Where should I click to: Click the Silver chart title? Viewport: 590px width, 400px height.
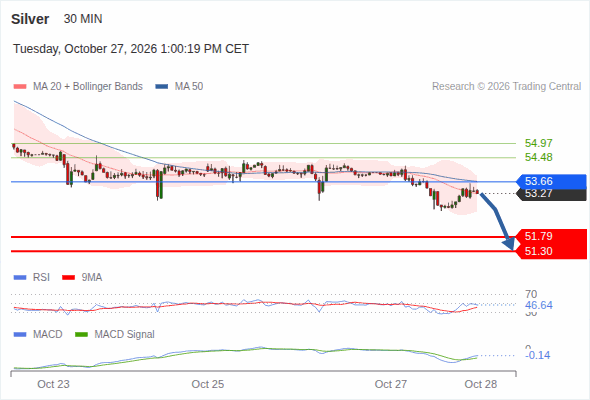tap(30, 19)
